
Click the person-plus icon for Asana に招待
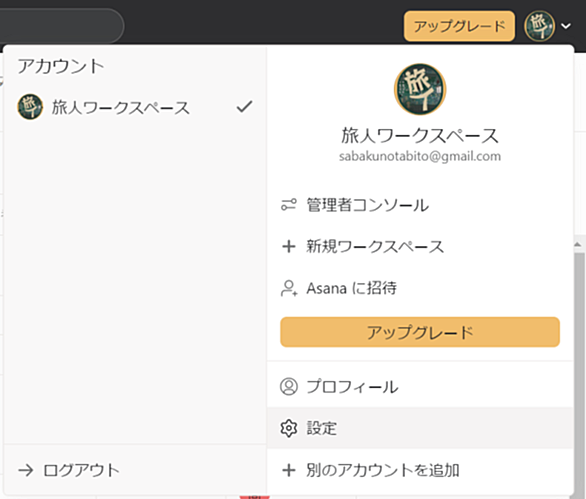click(289, 288)
